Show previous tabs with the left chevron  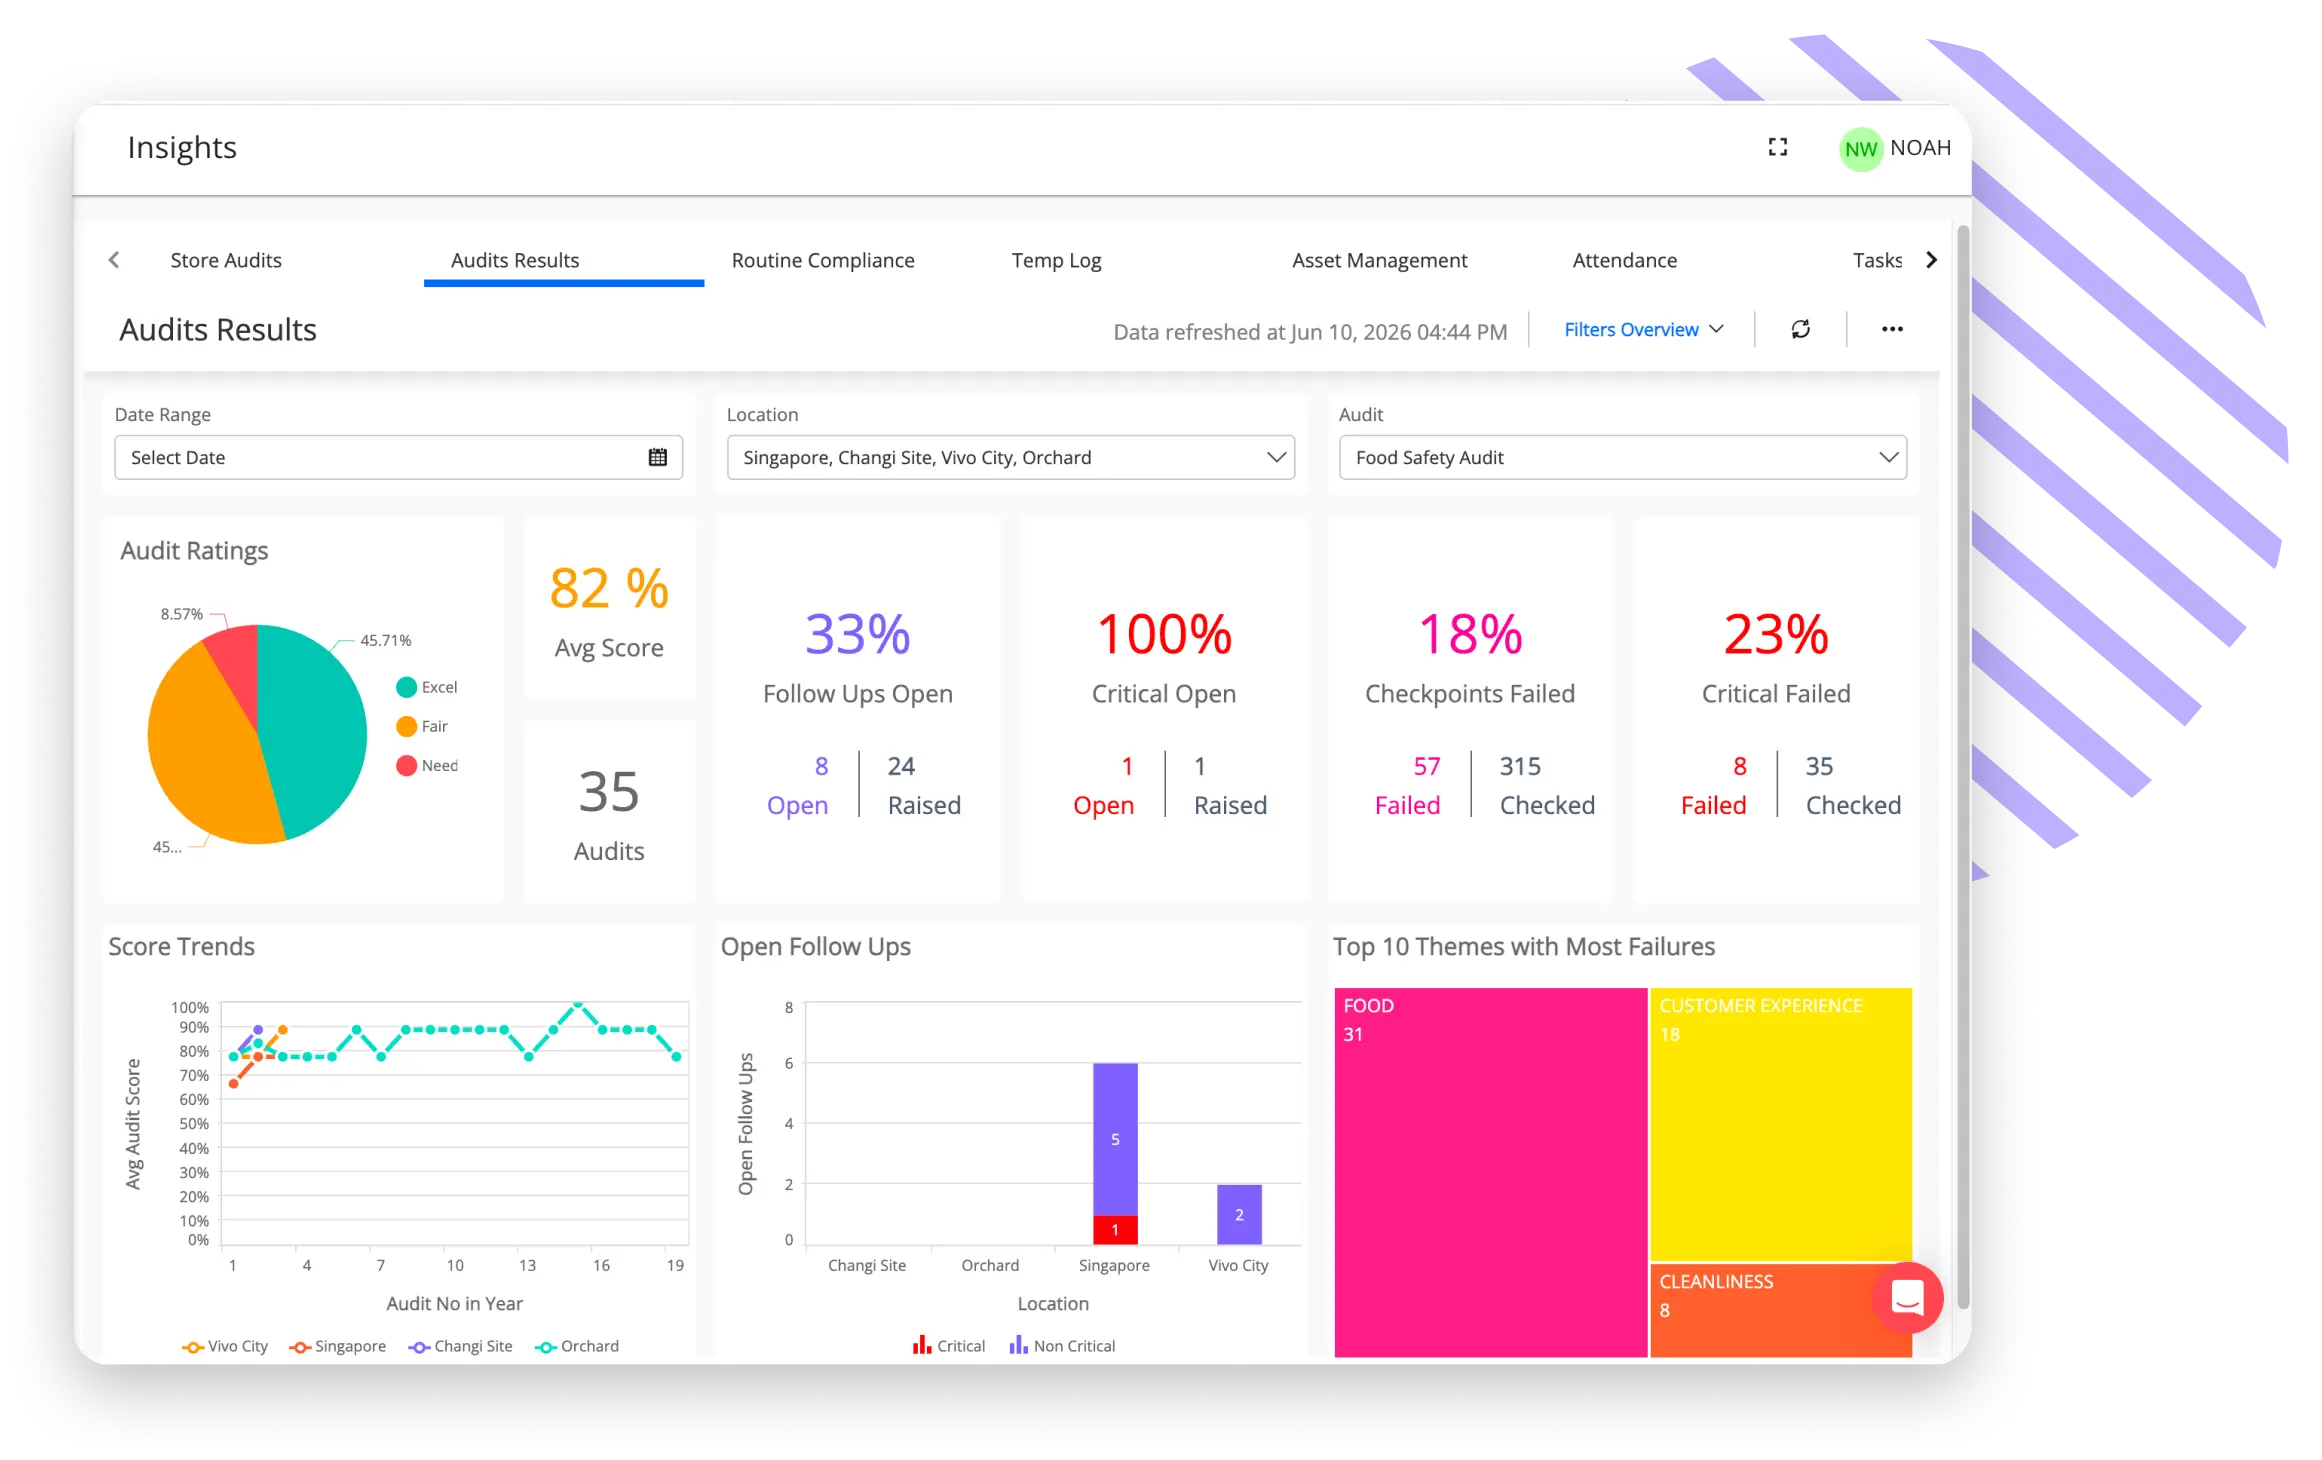[114, 260]
